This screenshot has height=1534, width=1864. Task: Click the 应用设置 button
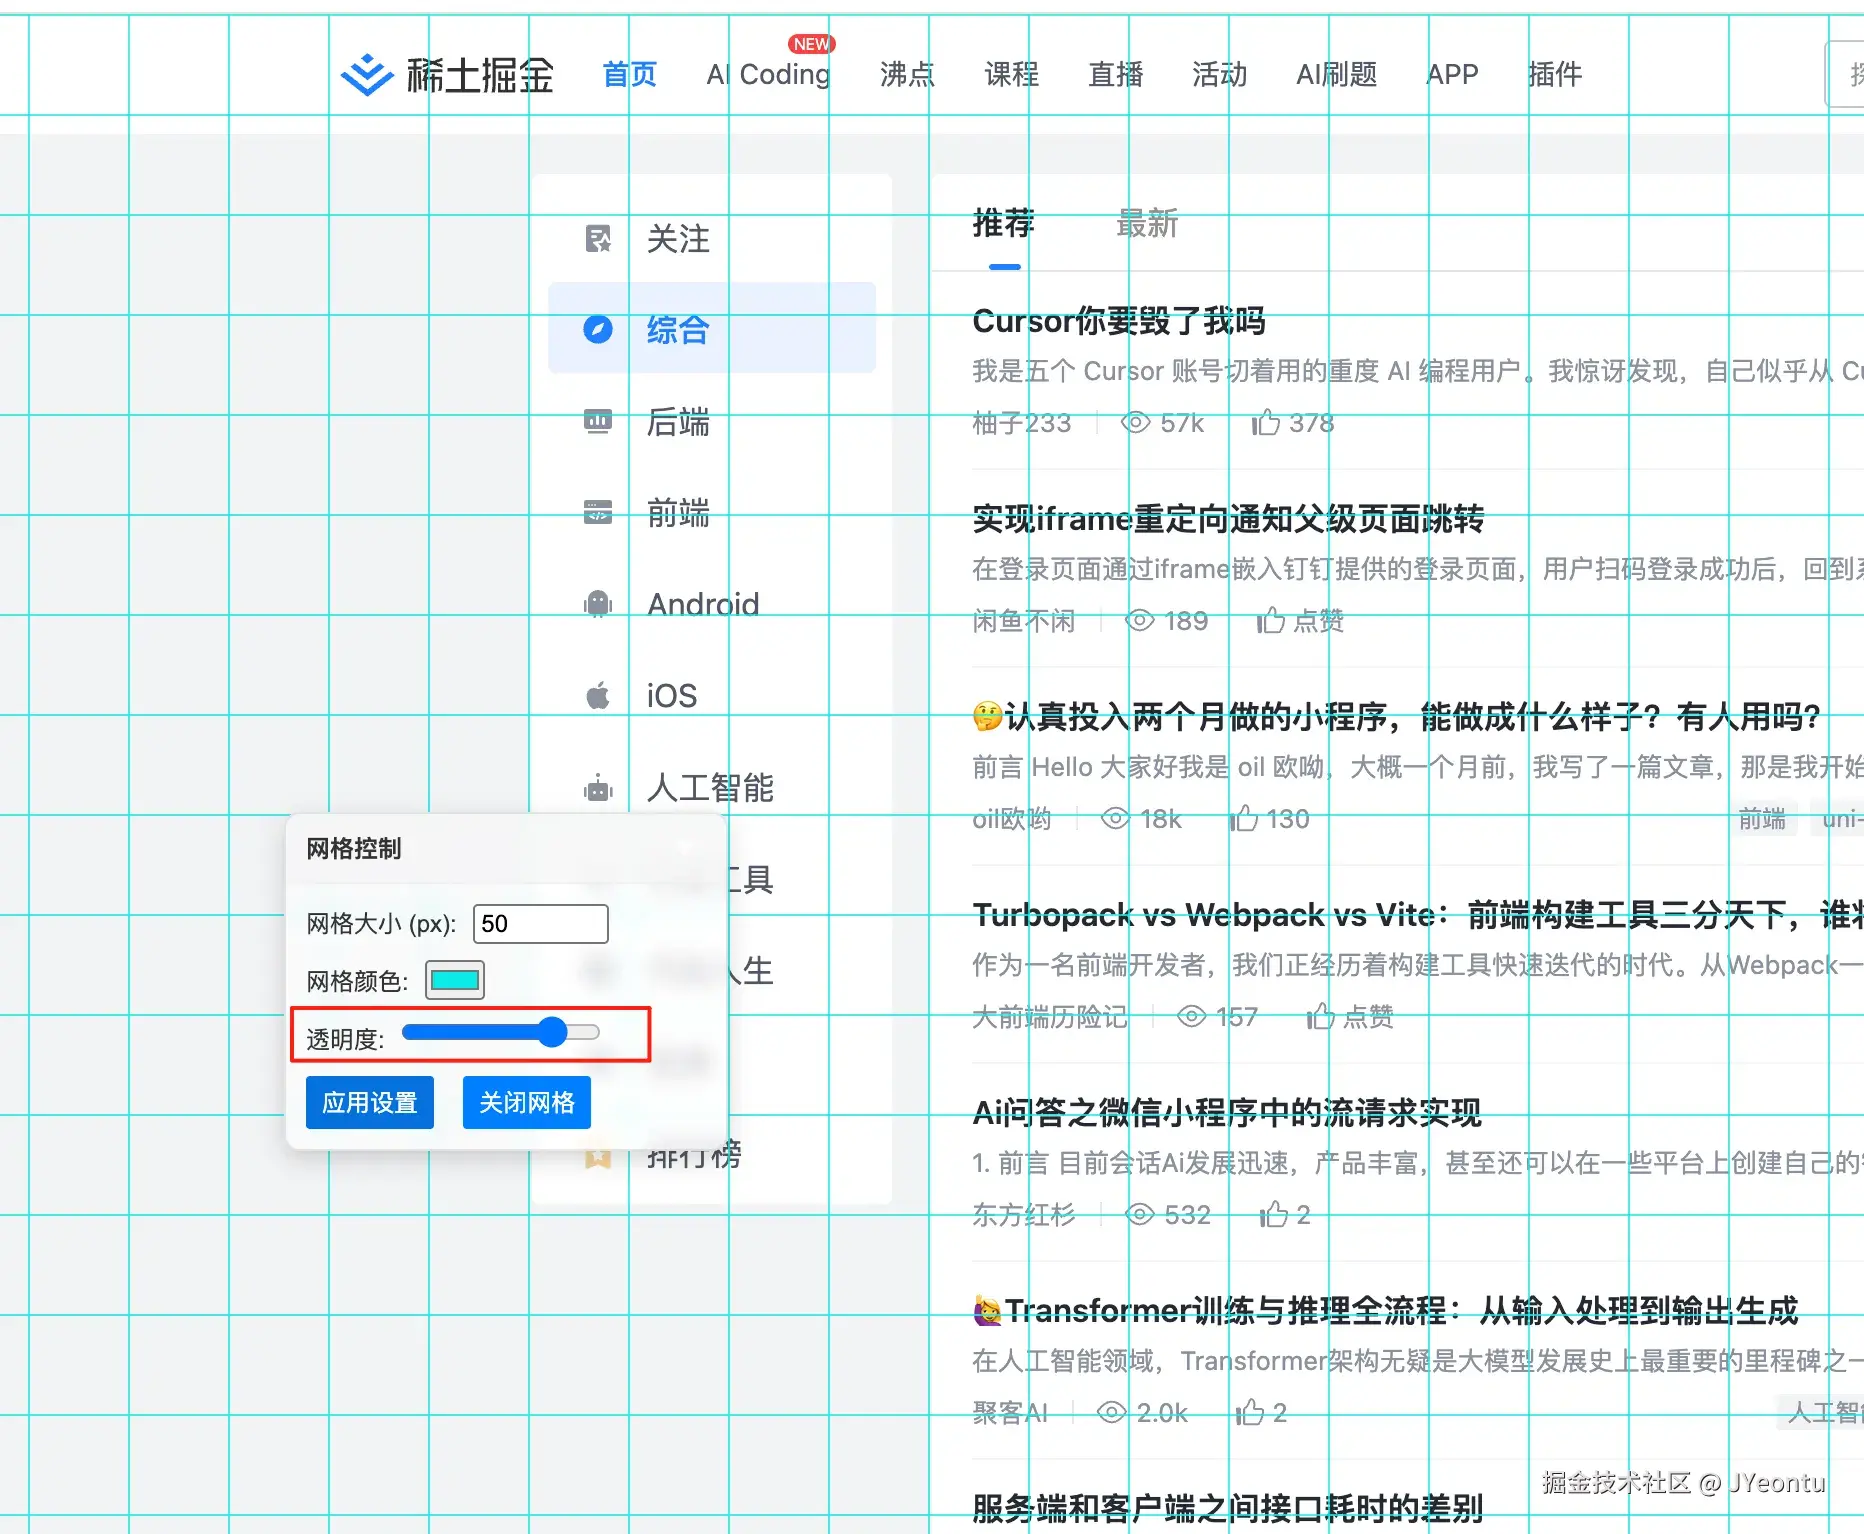pyautogui.click(x=370, y=1102)
